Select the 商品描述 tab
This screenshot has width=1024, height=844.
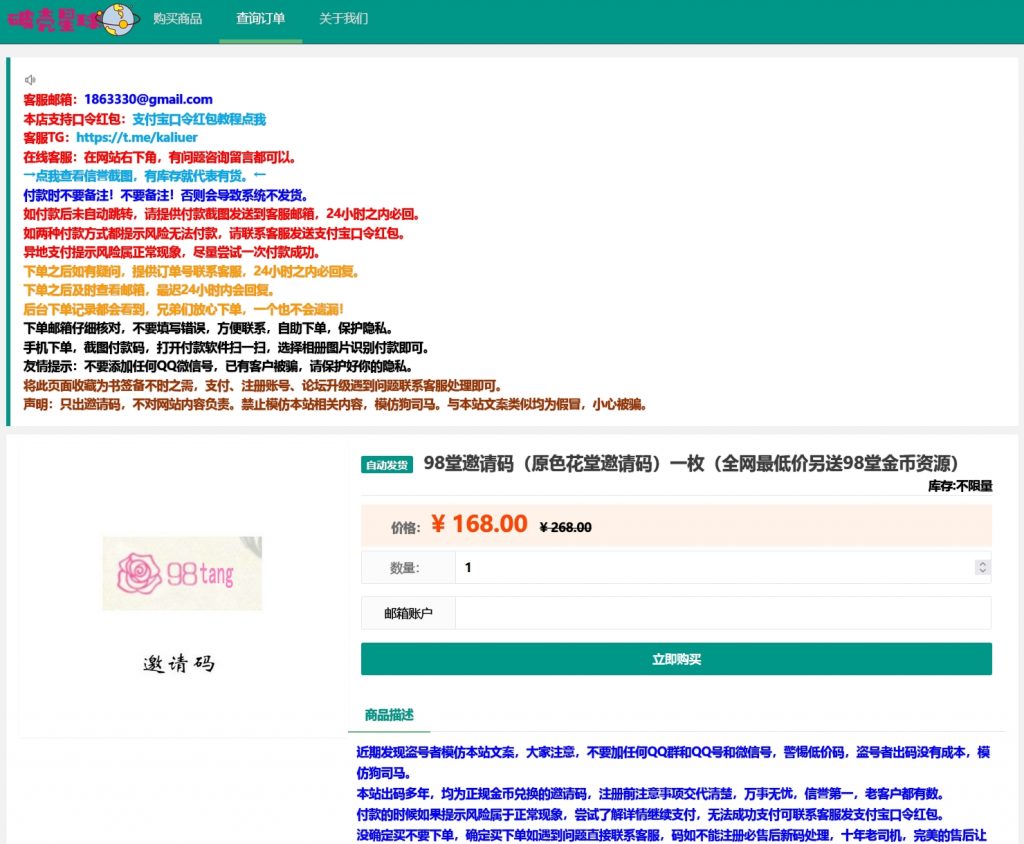click(x=389, y=715)
